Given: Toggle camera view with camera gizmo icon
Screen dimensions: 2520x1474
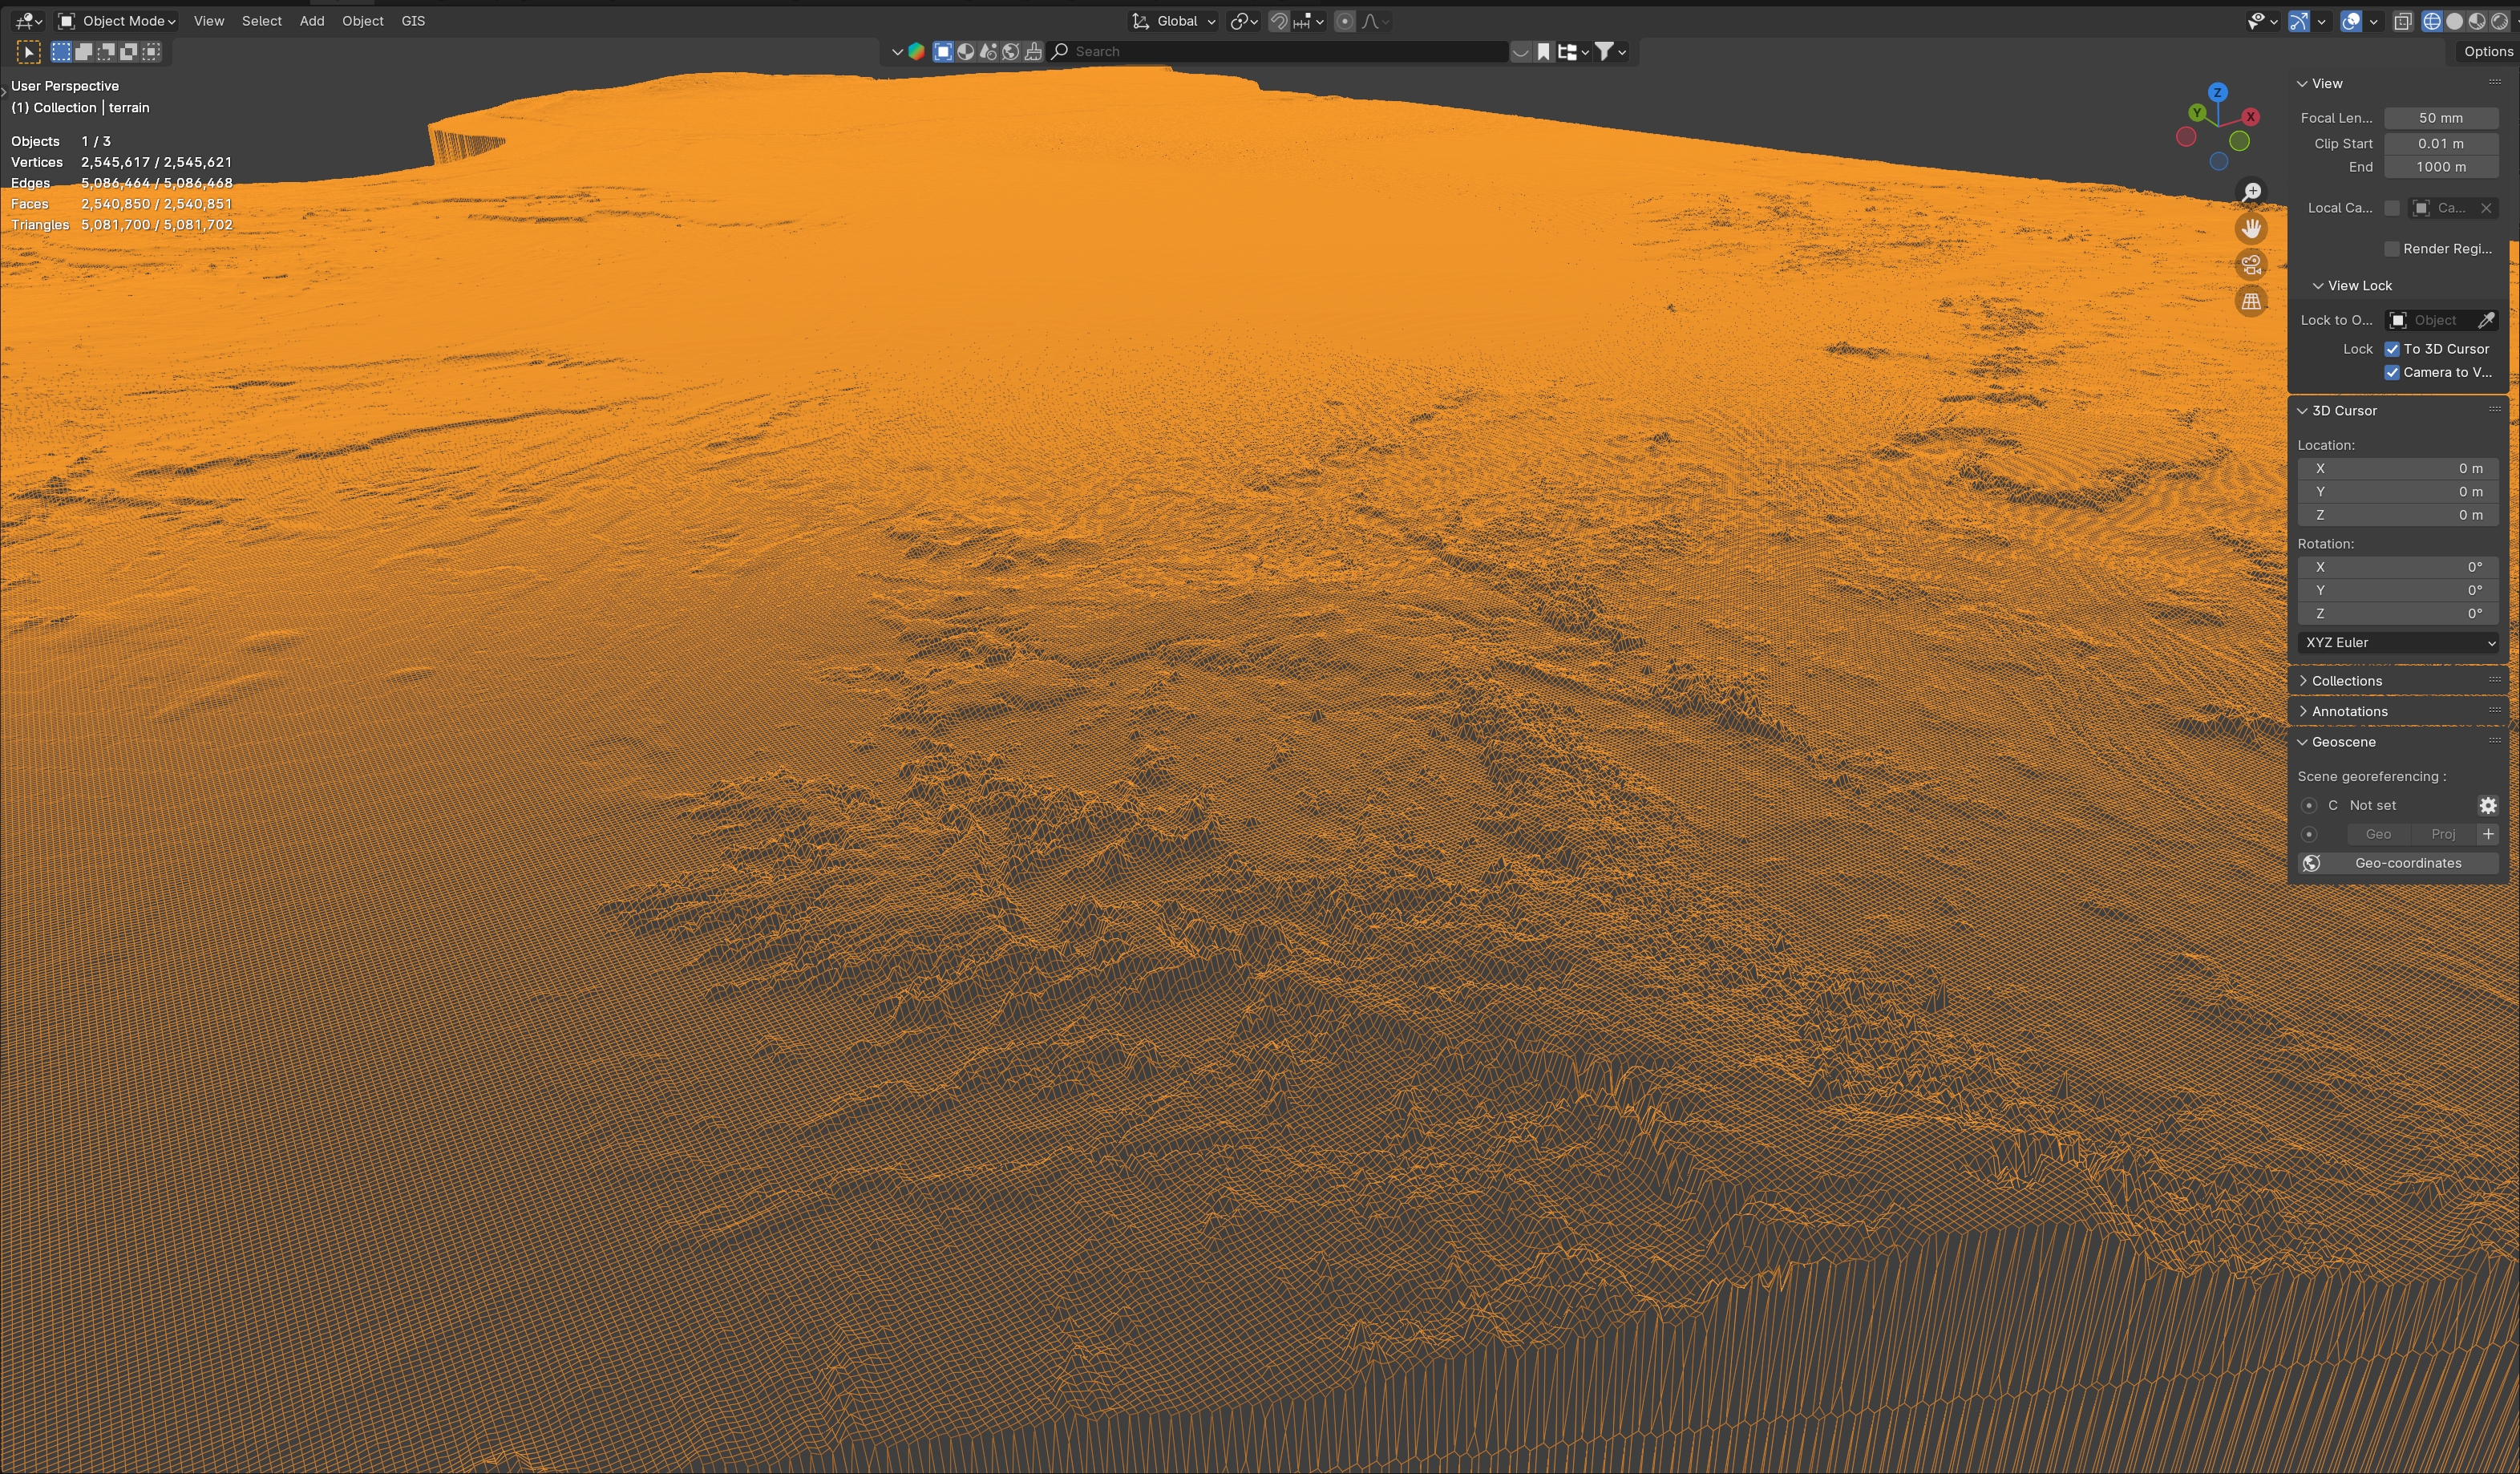Looking at the screenshot, I should (2251, 265).
